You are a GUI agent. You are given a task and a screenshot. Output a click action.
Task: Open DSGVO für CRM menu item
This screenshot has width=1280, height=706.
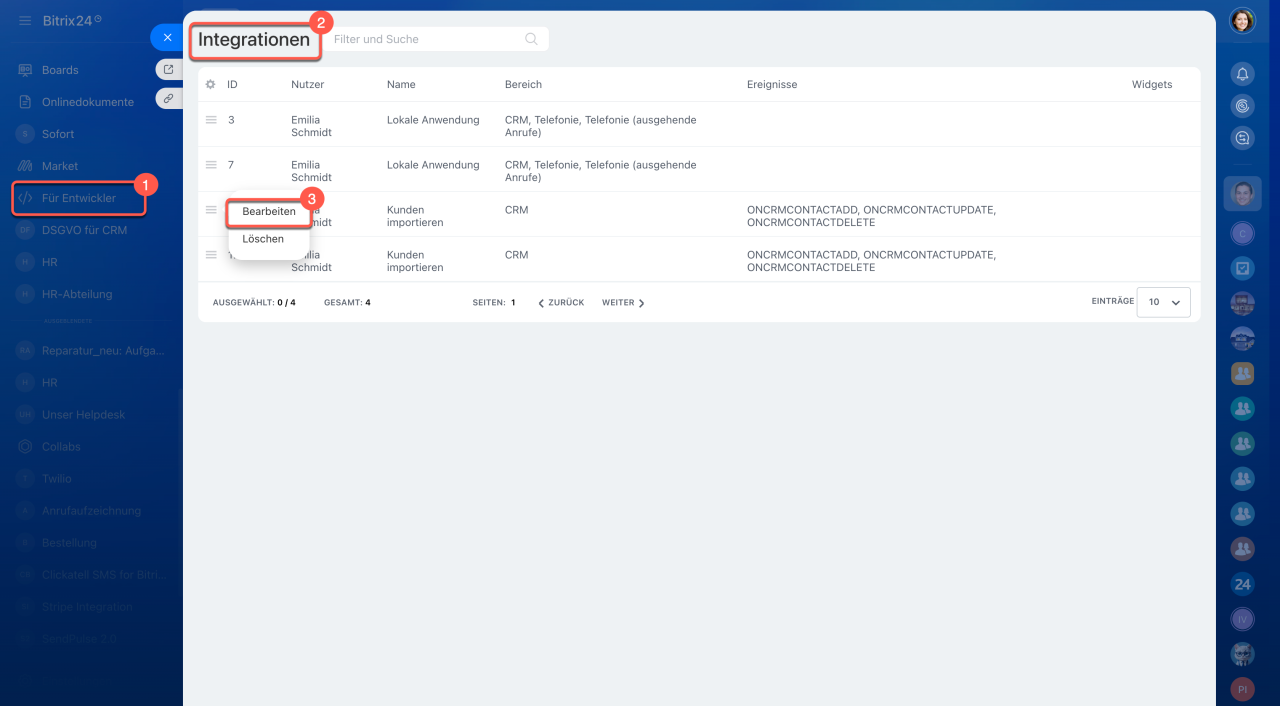pyautogui.click(x=84, y=230)
